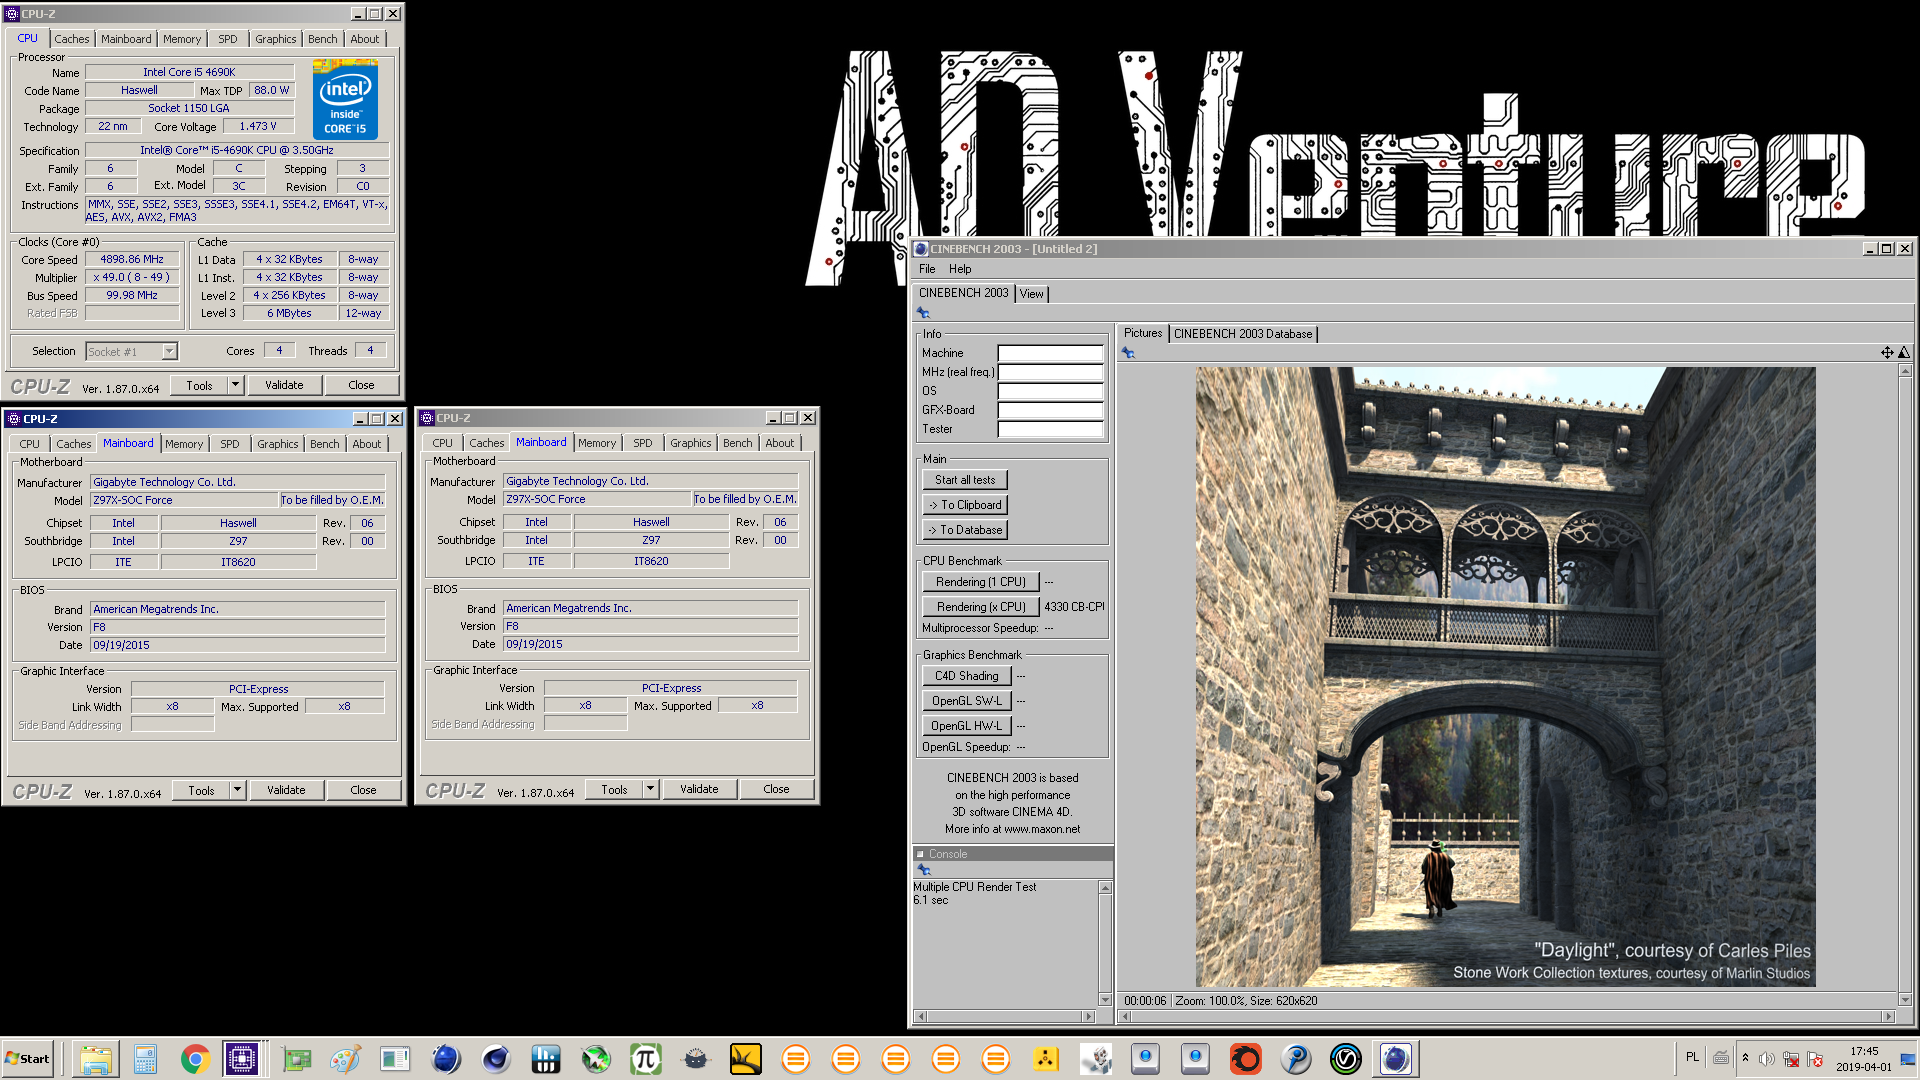Open Tools dropdown arrow in top CPU-Z window
Viewport: 1920px width, 1080px height.
(x=235, y=385)
